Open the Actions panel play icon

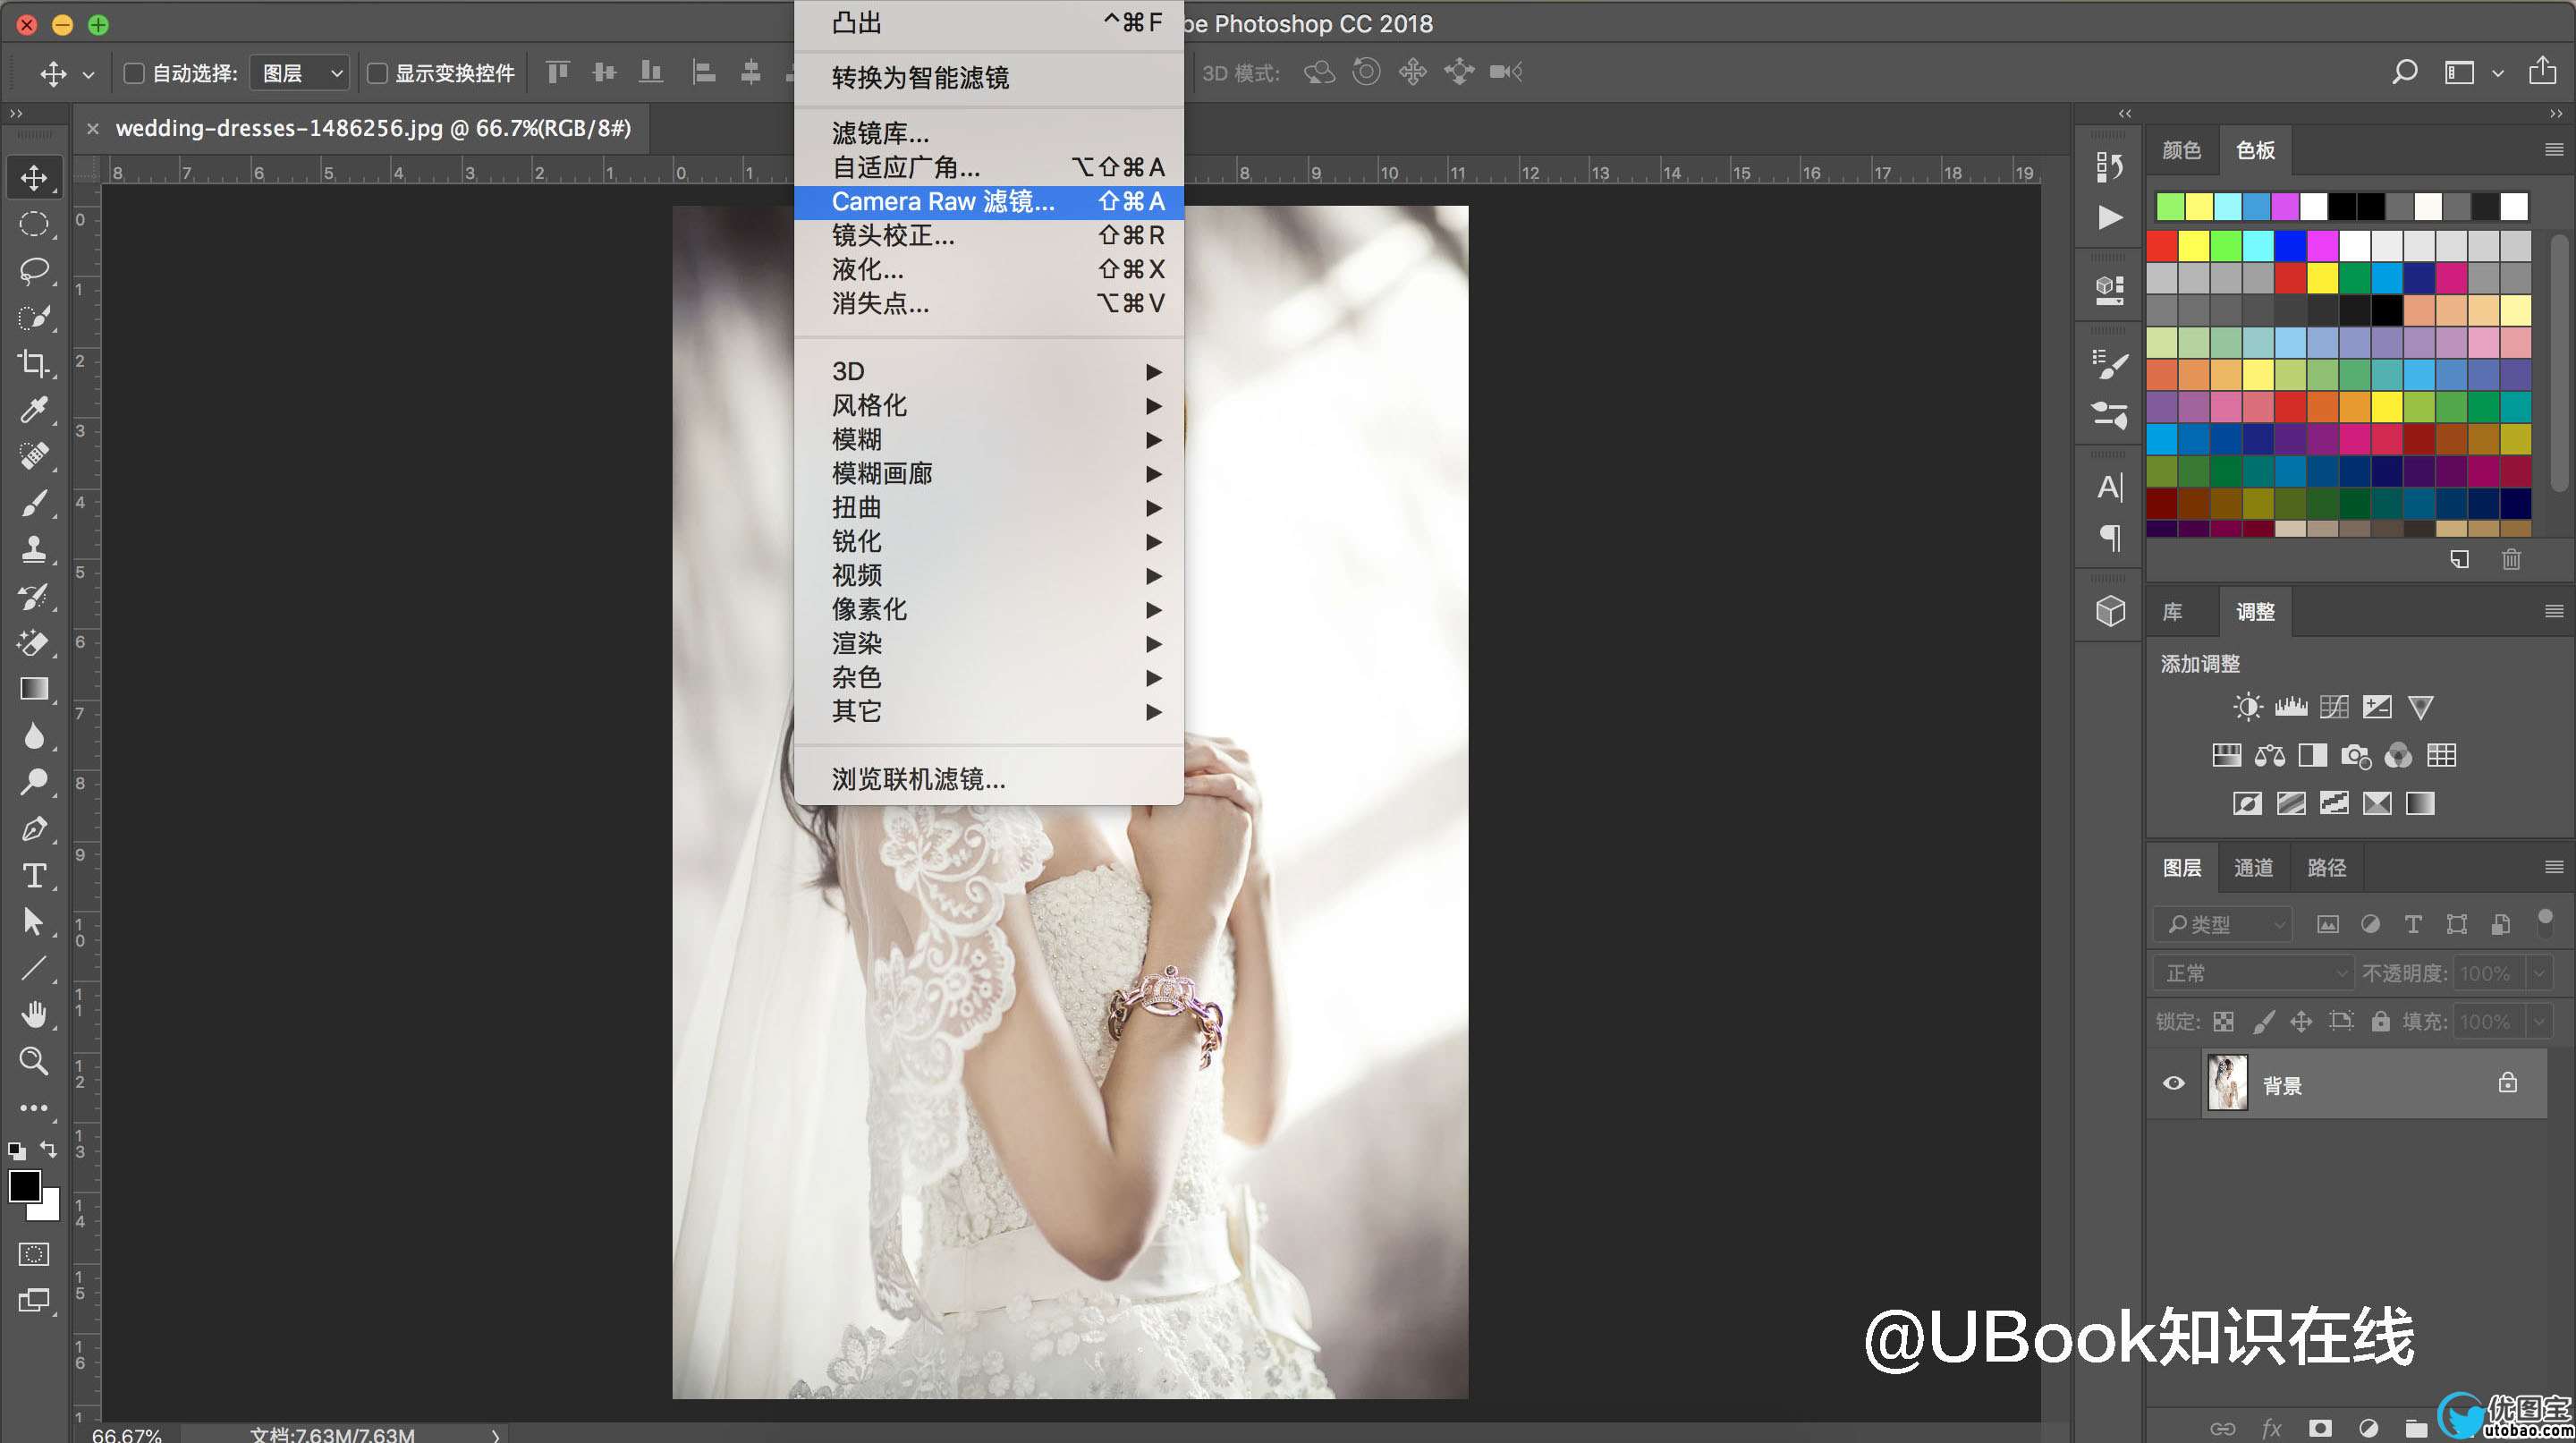coord(2110,217)
